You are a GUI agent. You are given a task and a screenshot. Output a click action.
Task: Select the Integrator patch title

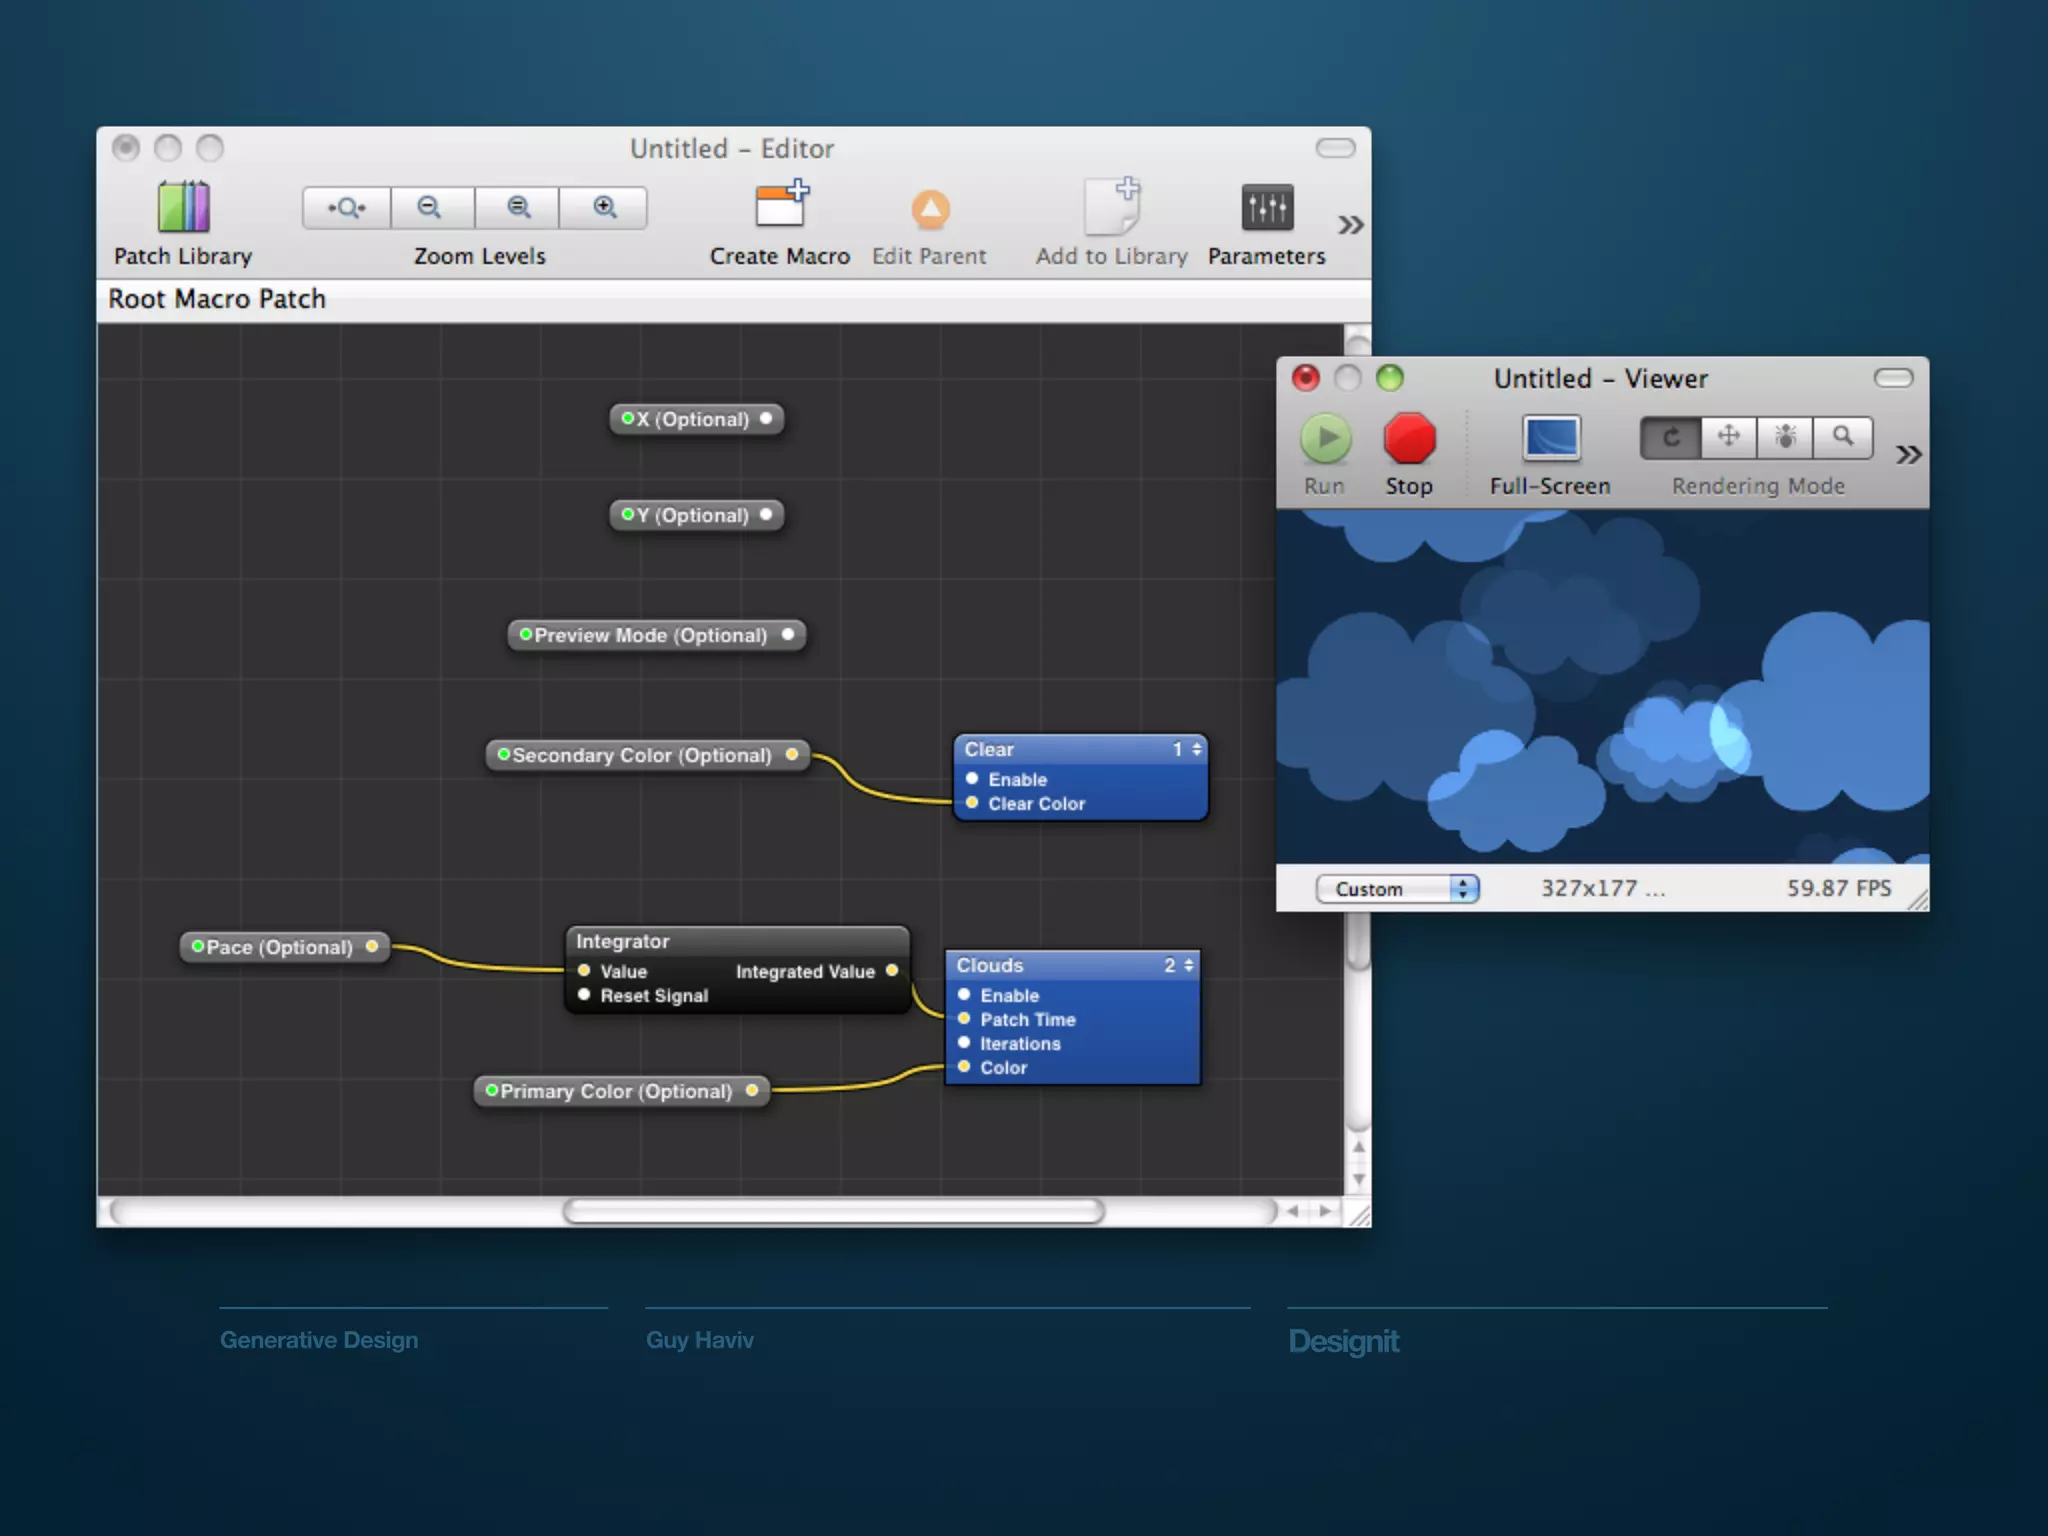pos(622,942)
